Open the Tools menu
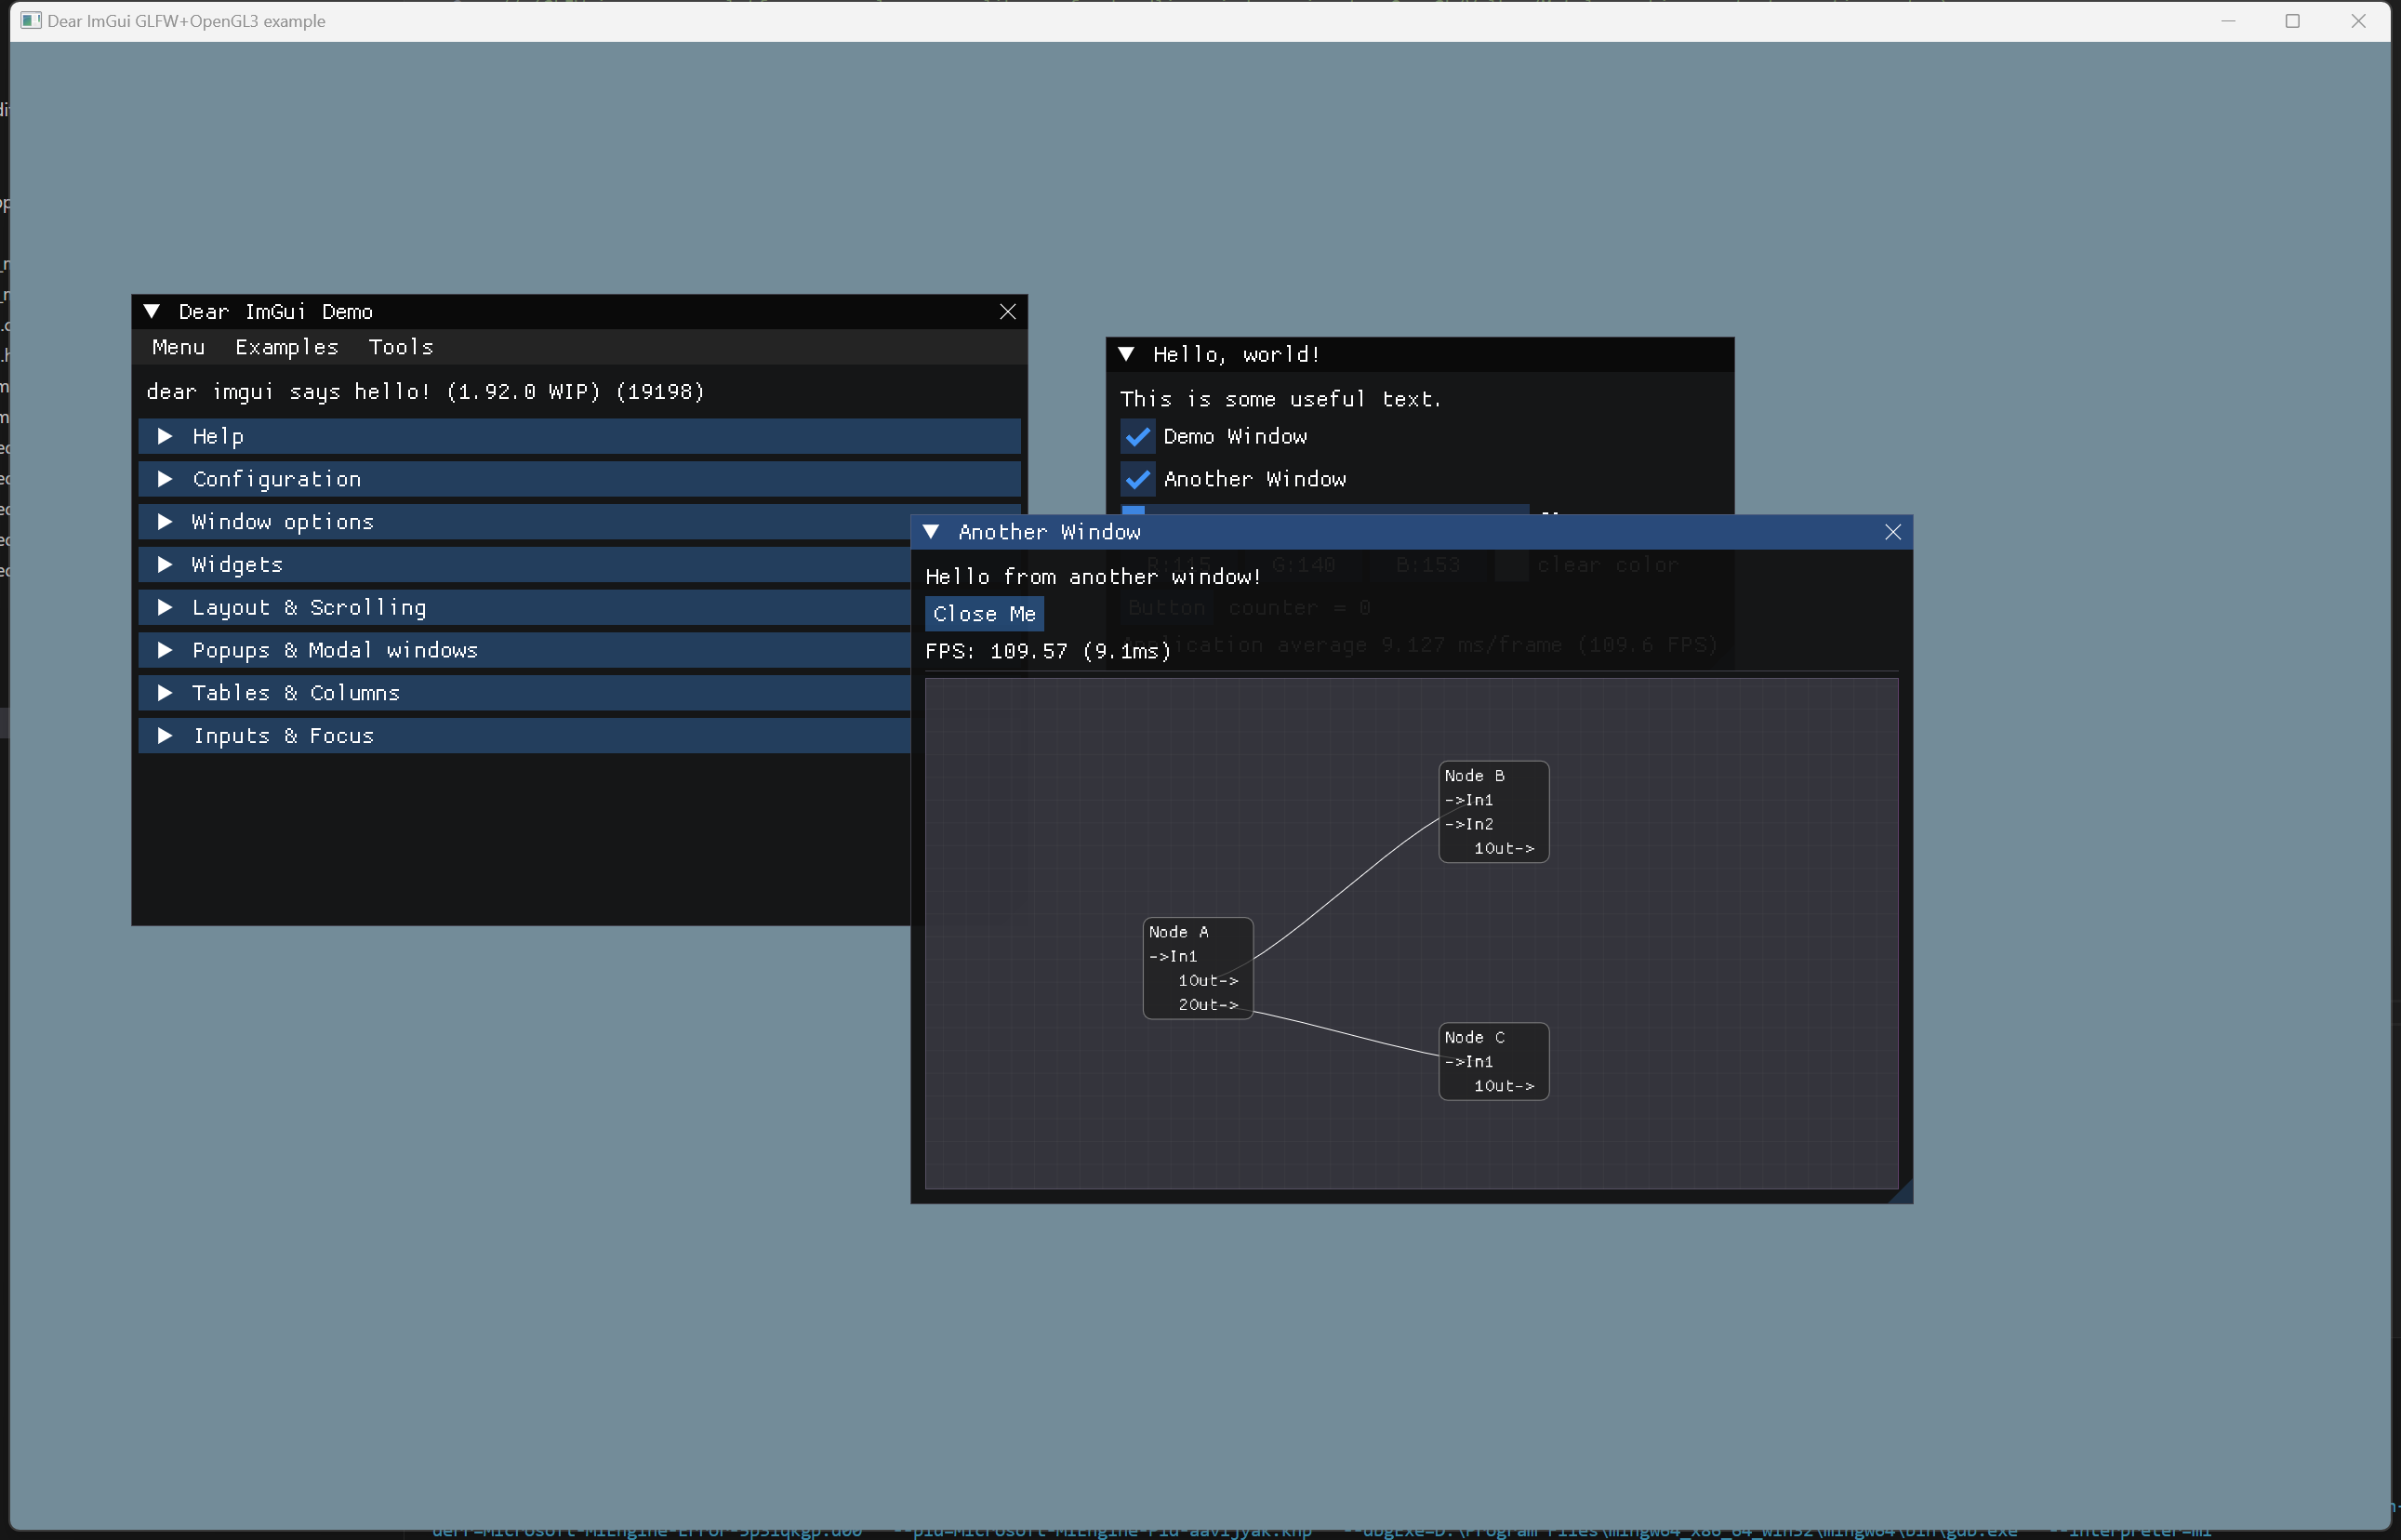Screen dimensions: 2401x1540 [x=400, y=347]
